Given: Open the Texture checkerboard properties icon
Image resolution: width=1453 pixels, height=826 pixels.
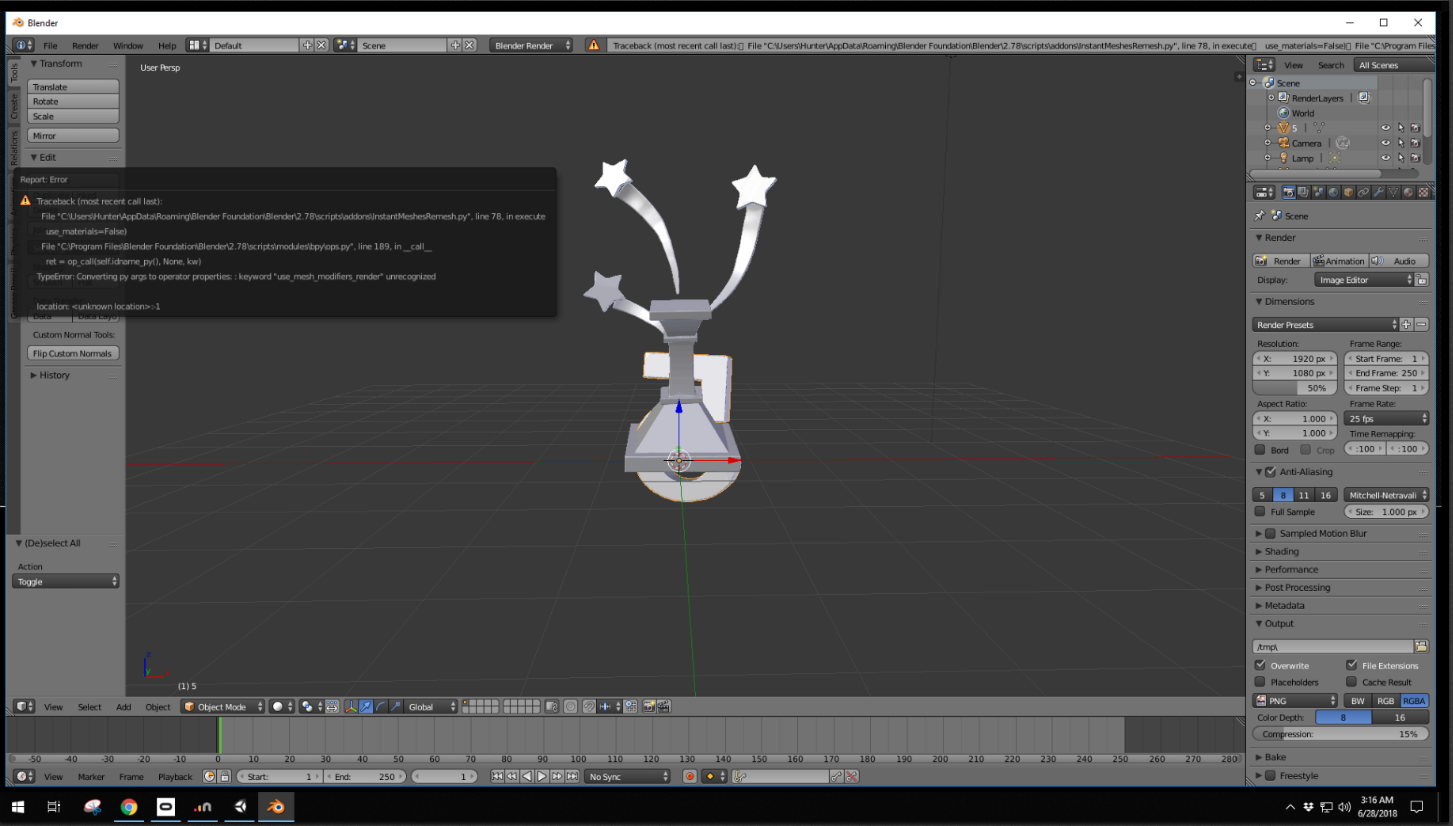Looking at the screenshot, I should coord(1423,192).
